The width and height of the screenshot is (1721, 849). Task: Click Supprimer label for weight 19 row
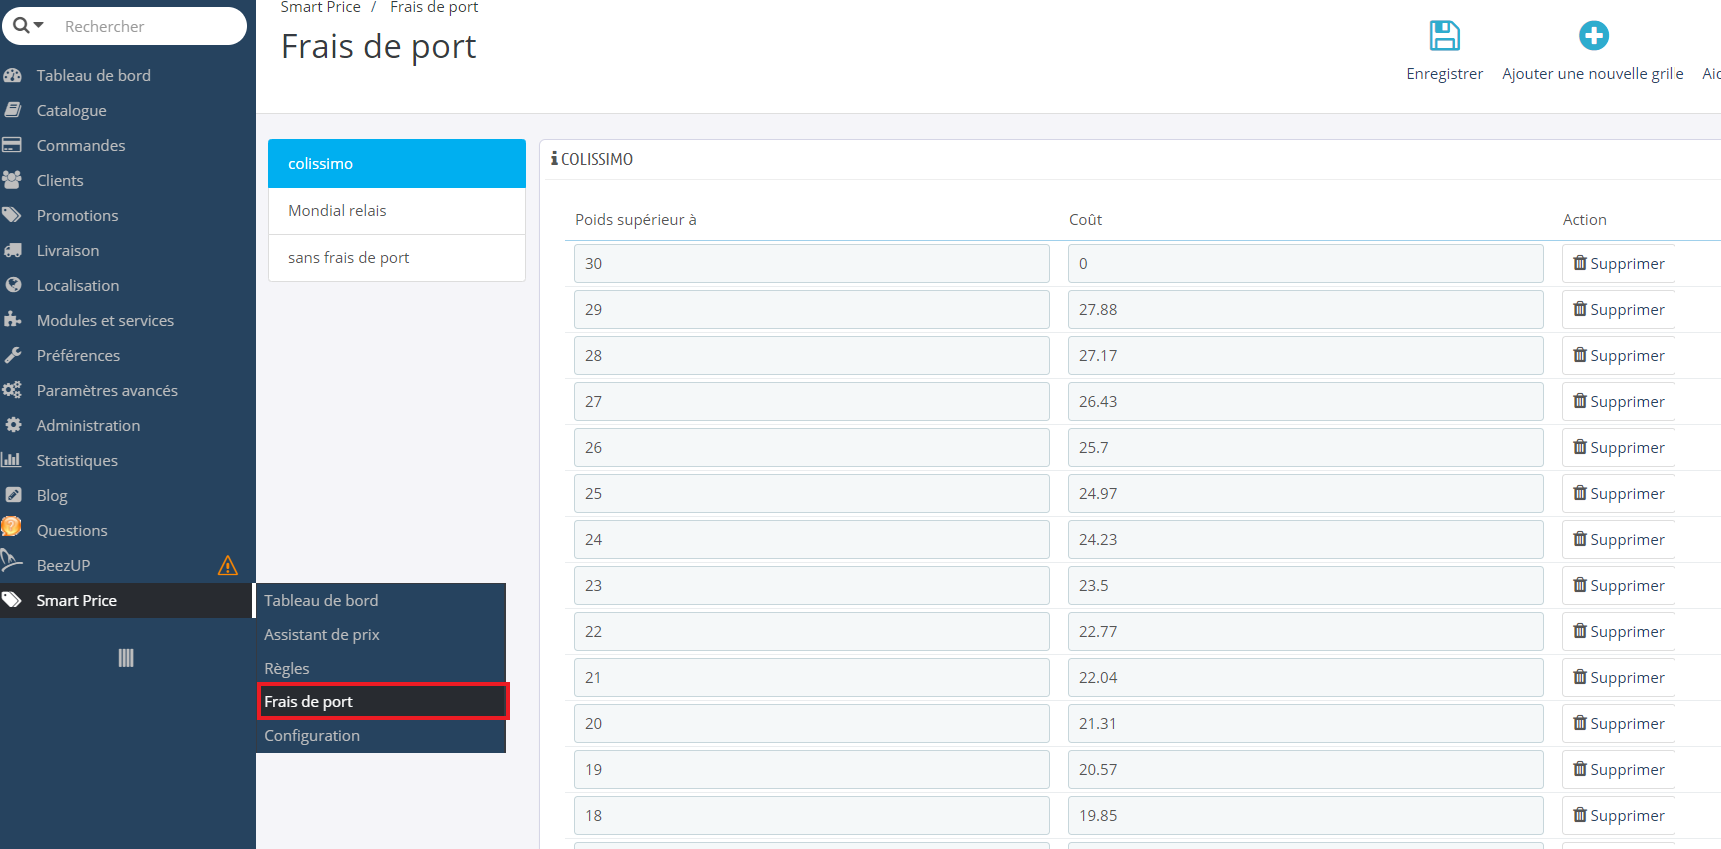click(x=1627, y=770)
